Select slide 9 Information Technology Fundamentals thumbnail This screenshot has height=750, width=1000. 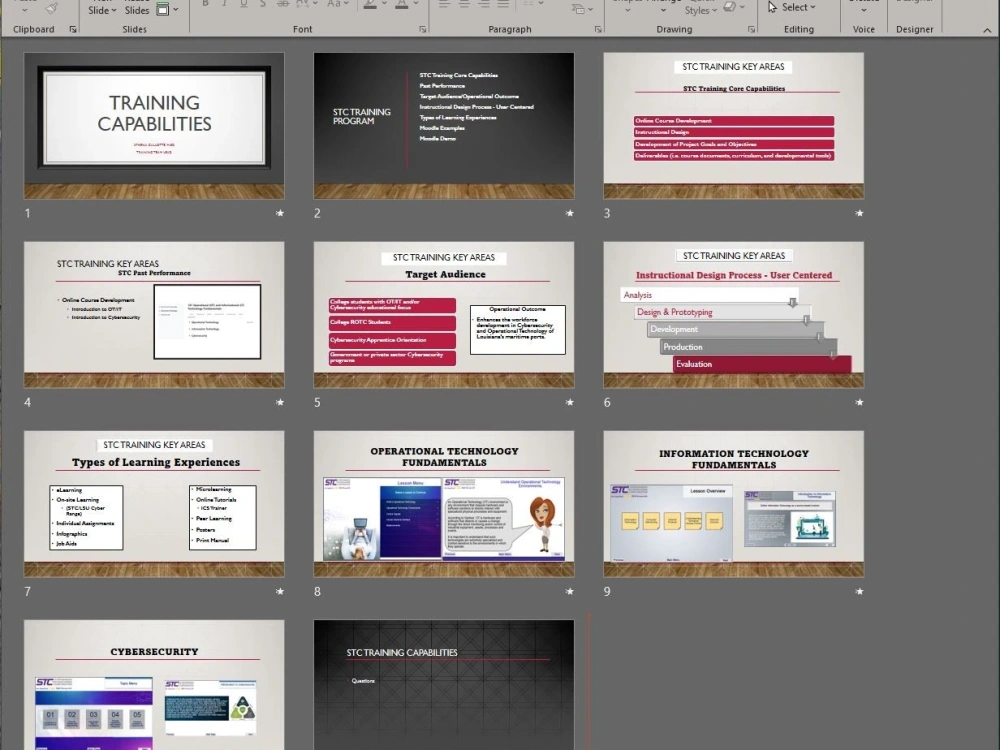(x=733, y=504)
